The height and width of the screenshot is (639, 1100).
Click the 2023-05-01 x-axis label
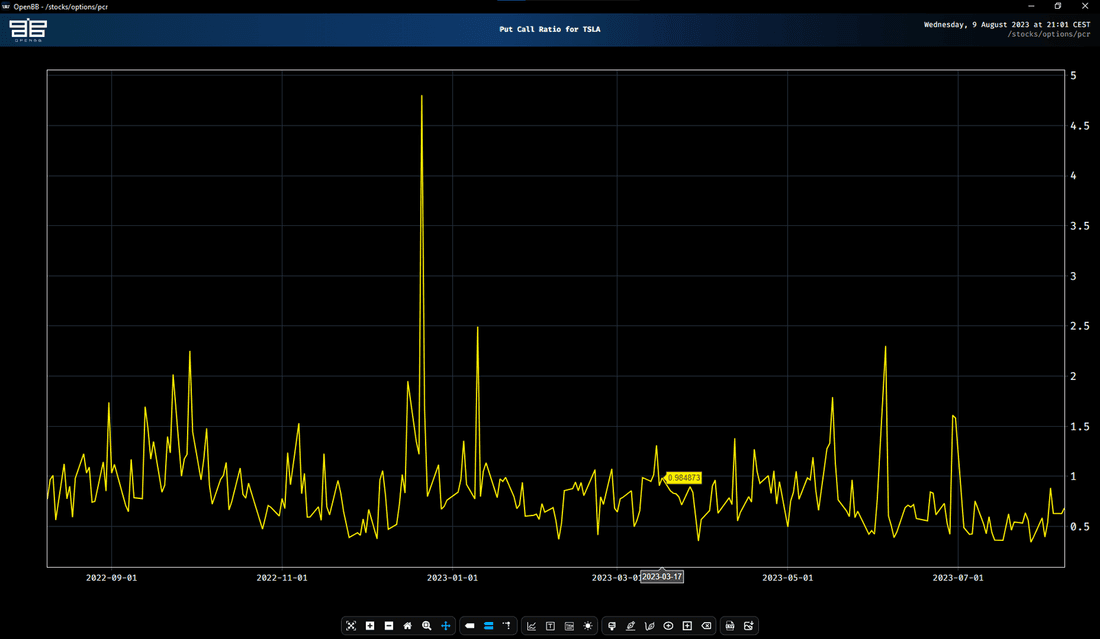(x=788, y=578)
